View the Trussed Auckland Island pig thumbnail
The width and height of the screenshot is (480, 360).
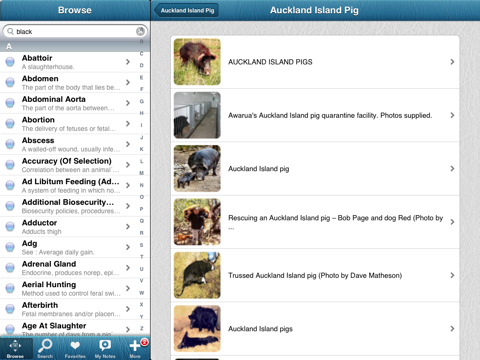[x=197, y=275]
